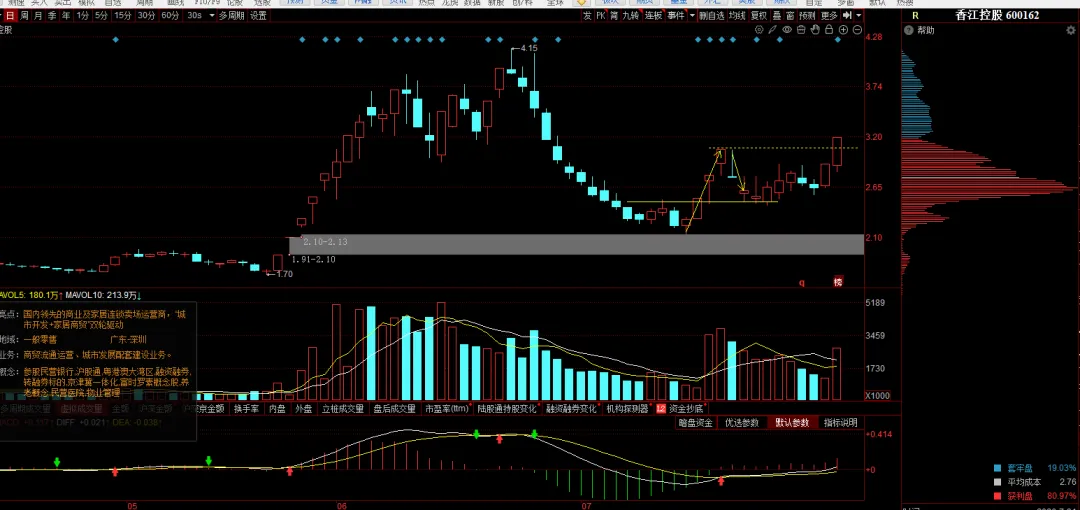
Task: Click 暗盘资金 button
Action: tap(695, 422)
